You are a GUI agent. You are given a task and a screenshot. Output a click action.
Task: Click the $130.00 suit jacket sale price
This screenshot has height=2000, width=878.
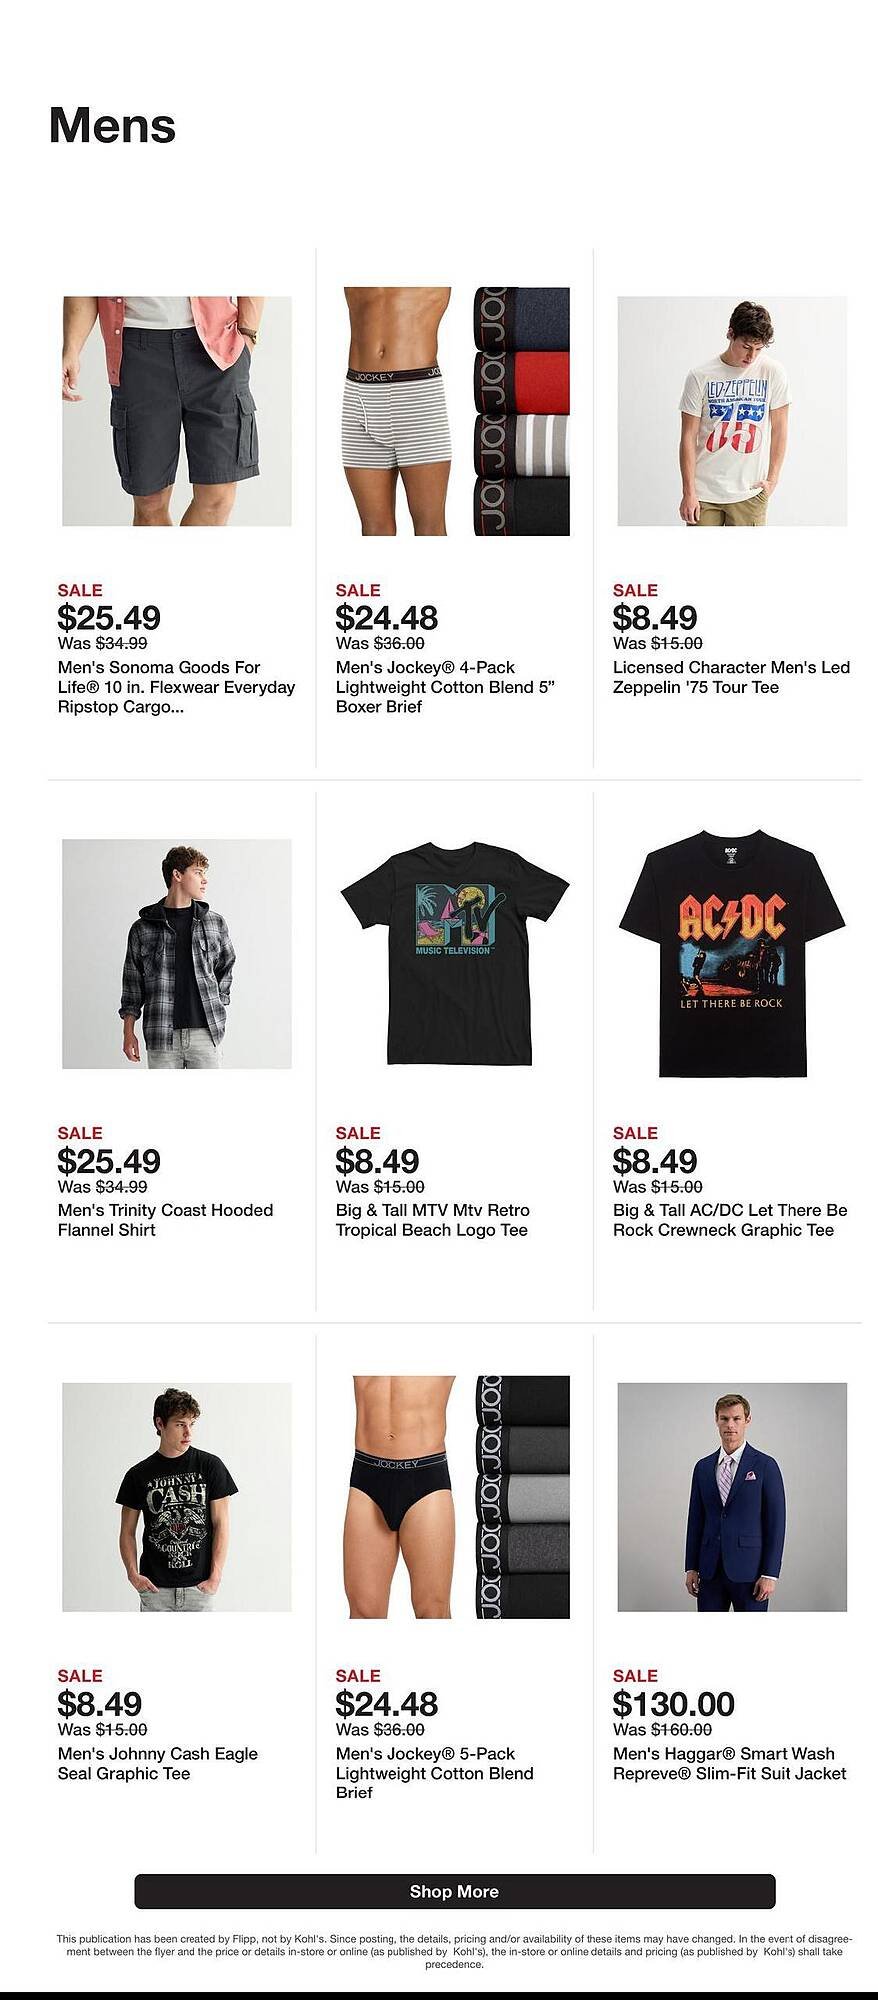click(673, 1704)
